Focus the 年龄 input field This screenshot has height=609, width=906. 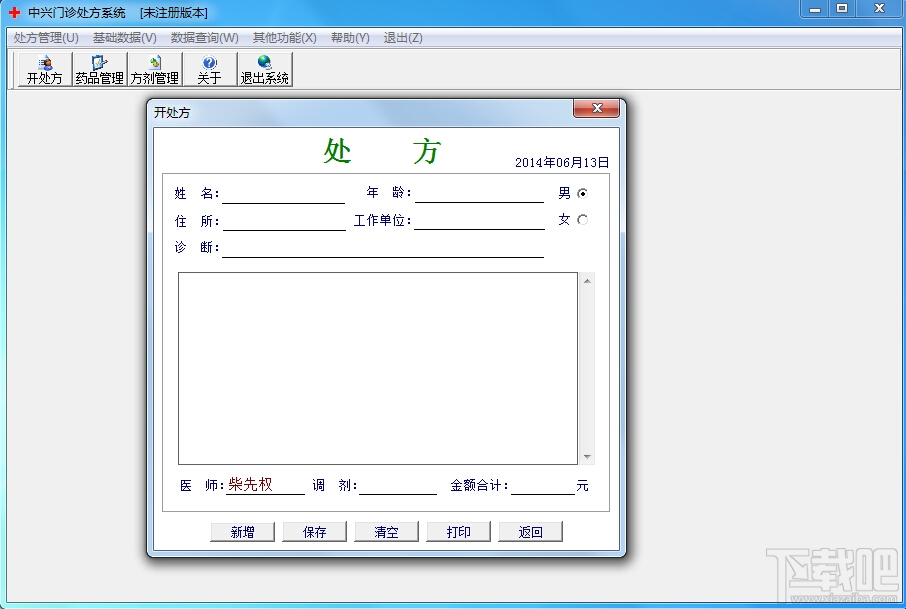point(479,194)
